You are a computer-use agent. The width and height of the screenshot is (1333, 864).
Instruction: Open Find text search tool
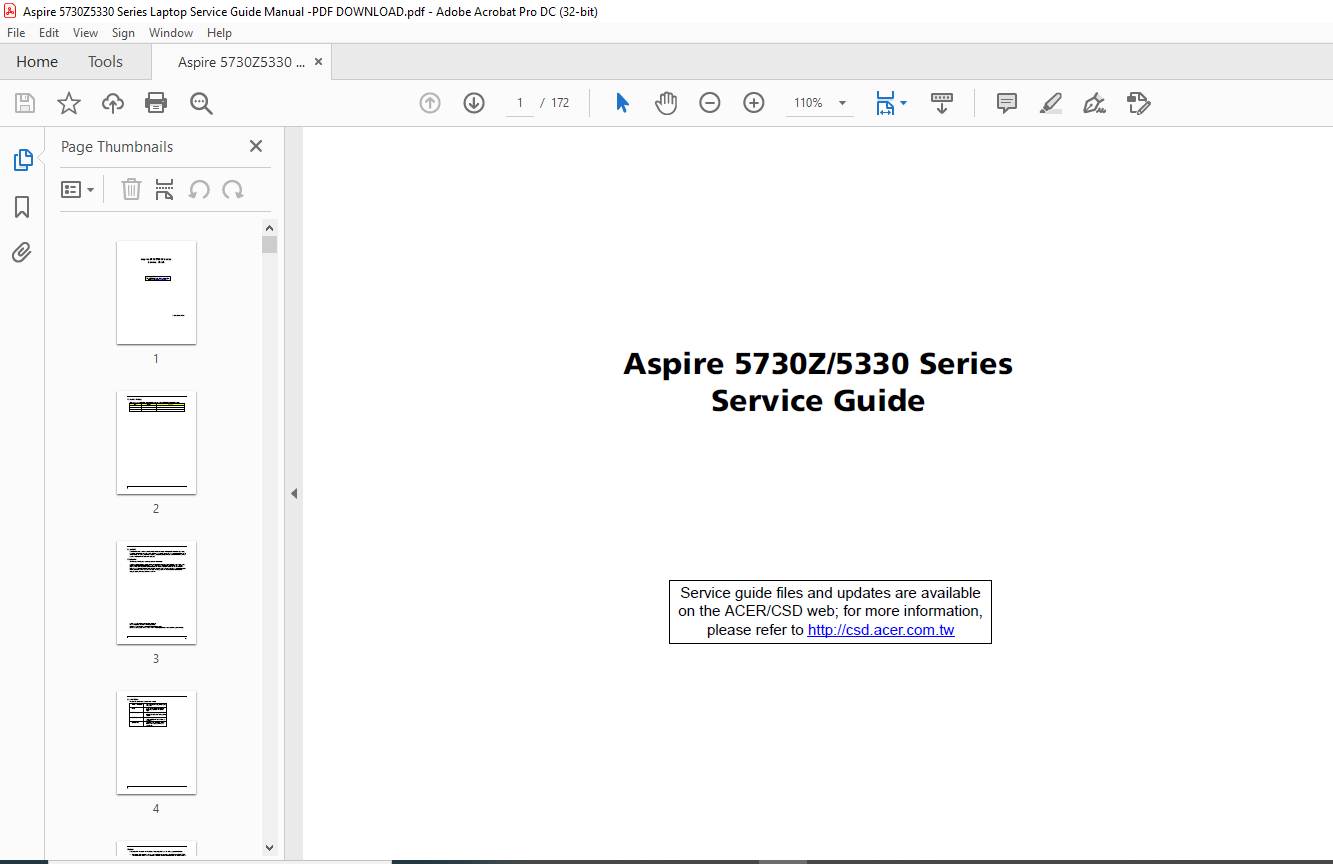tap(201, 103)
